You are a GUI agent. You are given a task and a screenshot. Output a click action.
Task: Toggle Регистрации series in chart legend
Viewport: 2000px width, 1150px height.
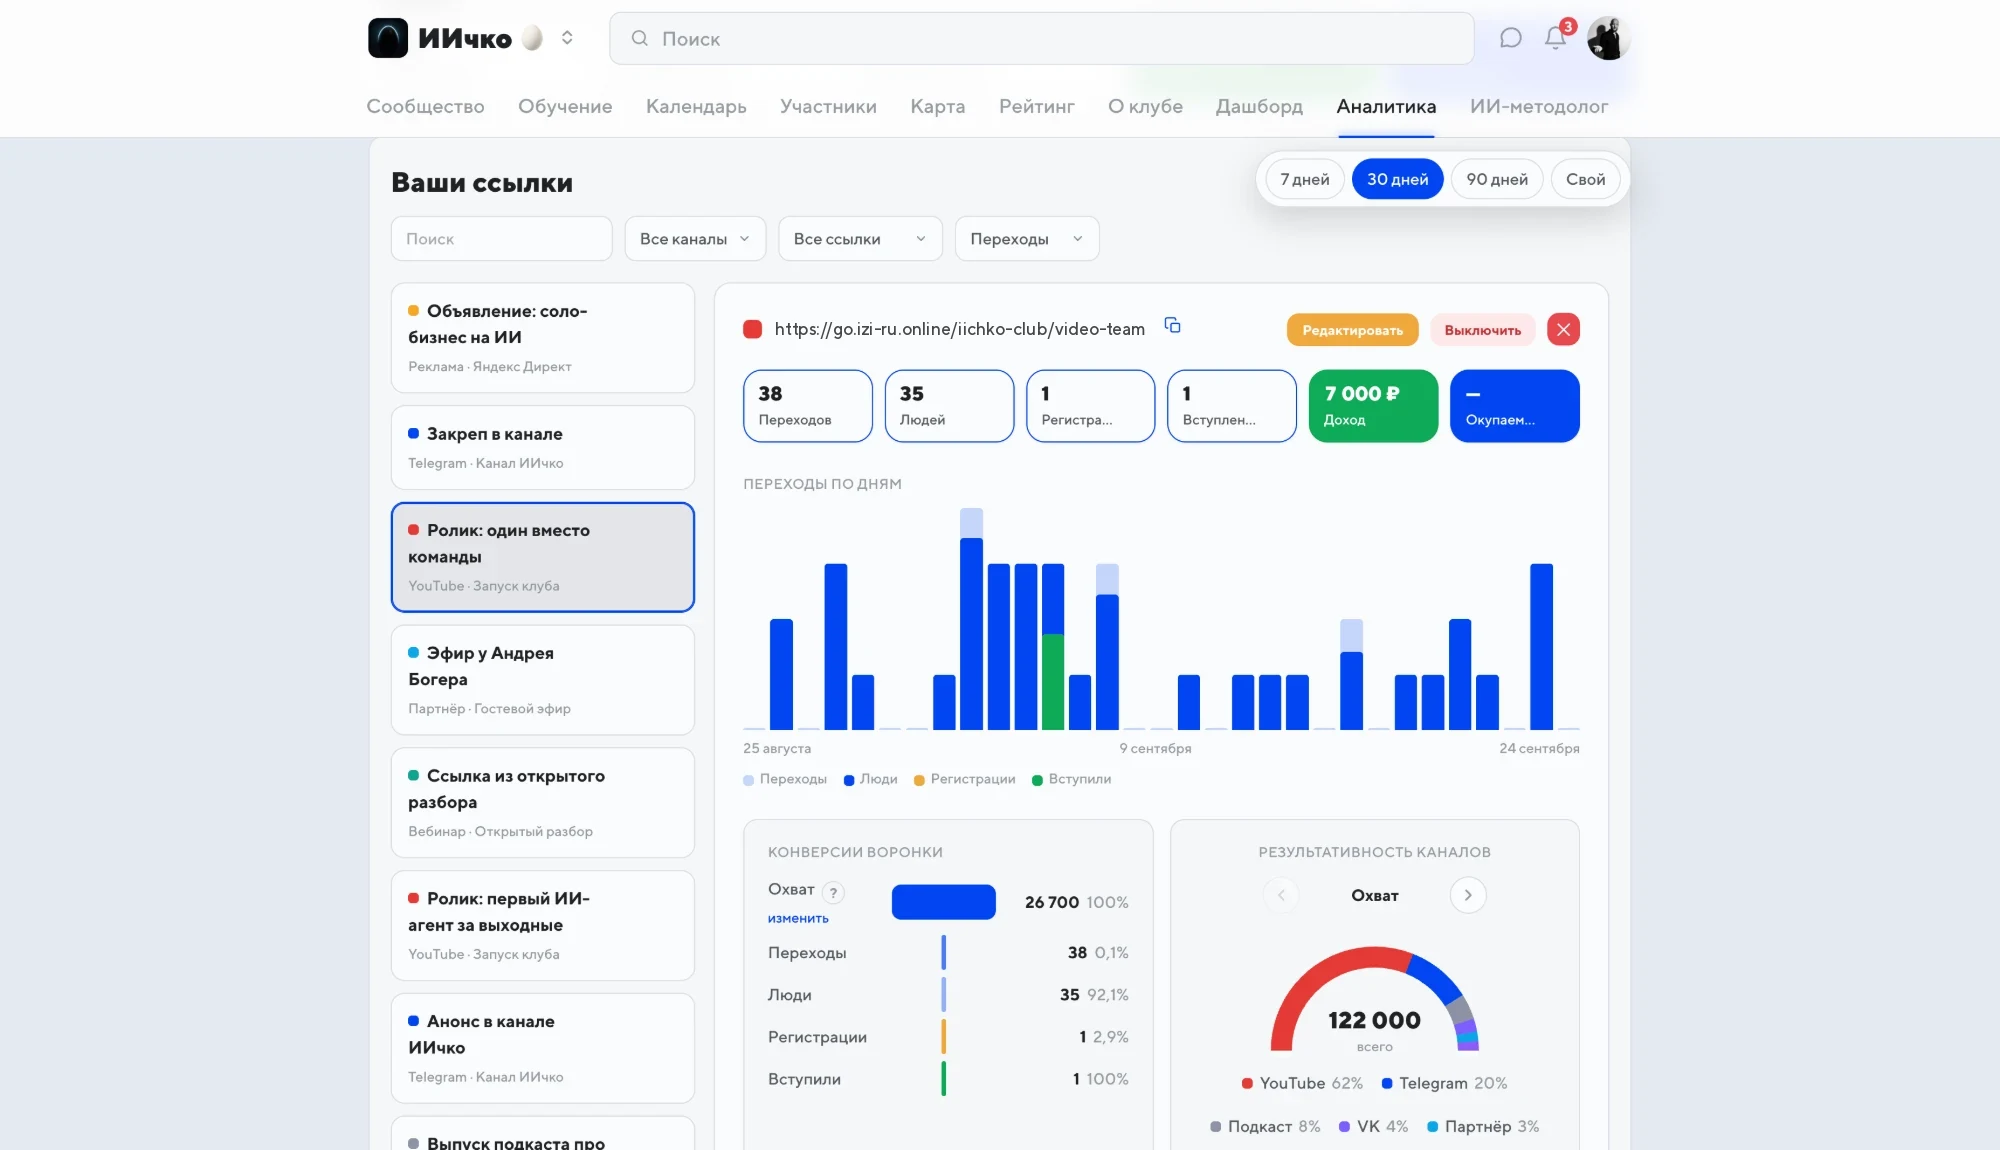coord(965,779)
